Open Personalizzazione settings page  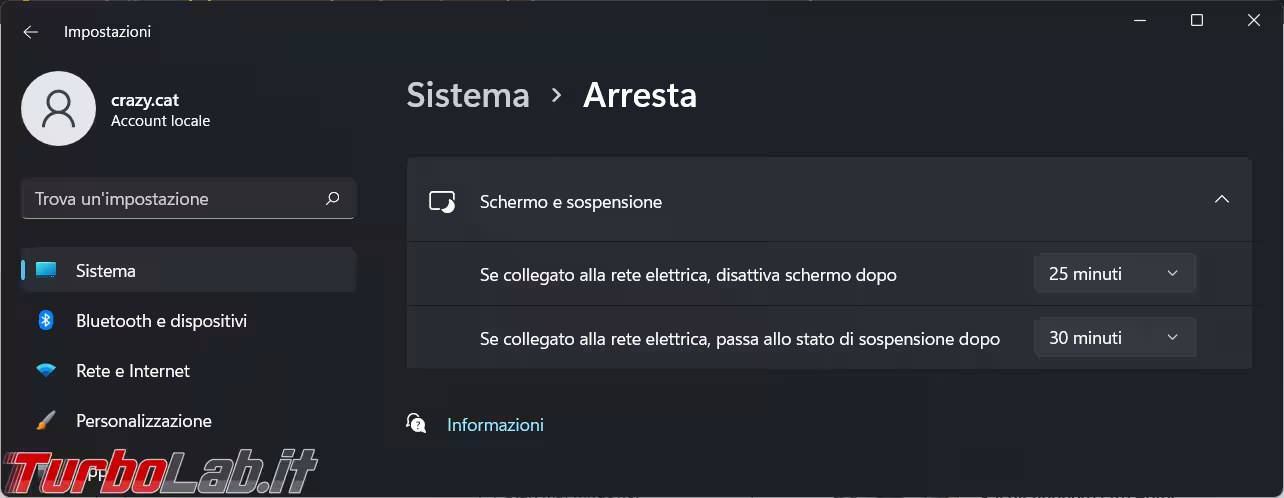(x=144, y=421)
